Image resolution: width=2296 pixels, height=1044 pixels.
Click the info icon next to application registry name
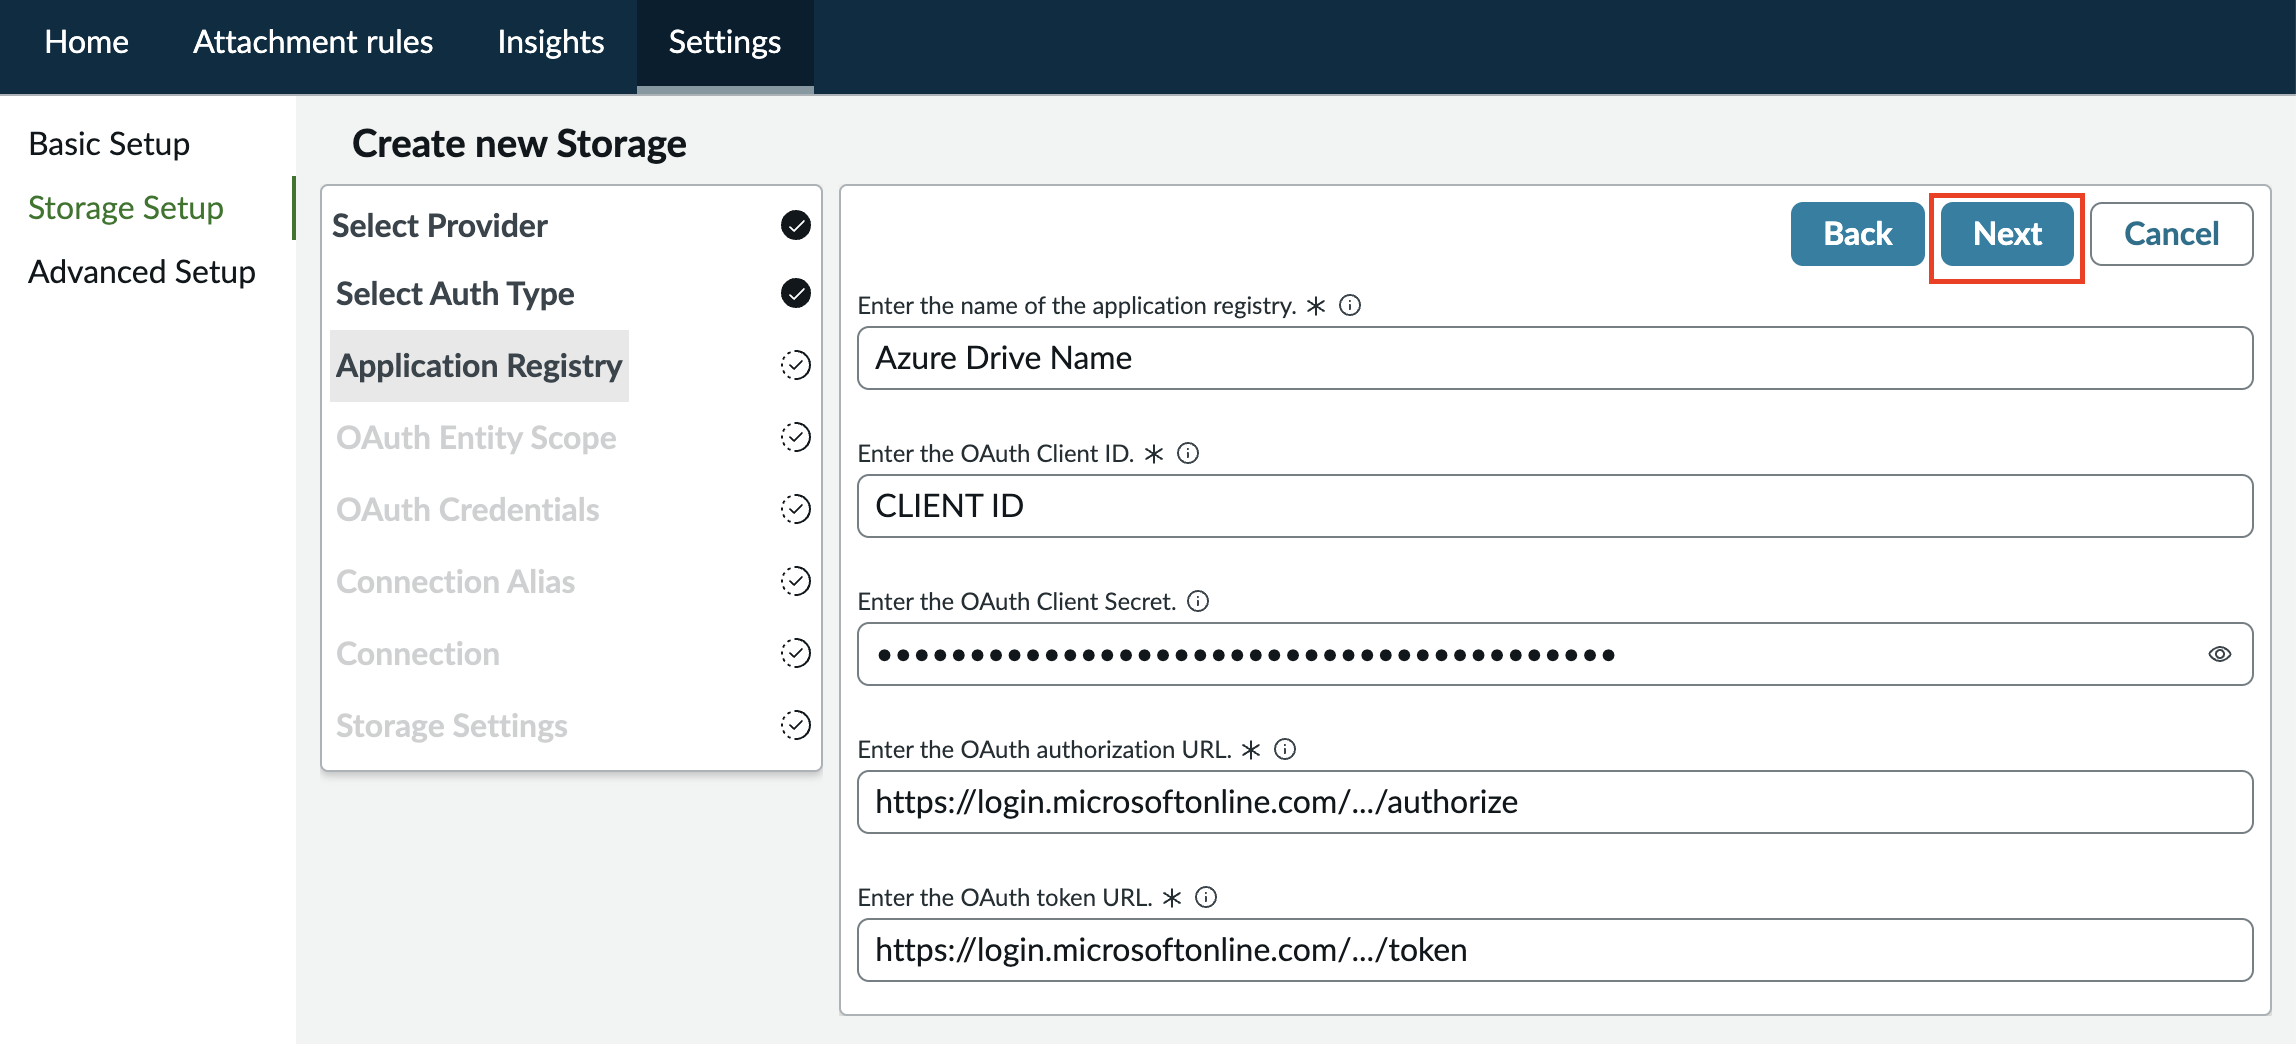[x=1350, y=305]
